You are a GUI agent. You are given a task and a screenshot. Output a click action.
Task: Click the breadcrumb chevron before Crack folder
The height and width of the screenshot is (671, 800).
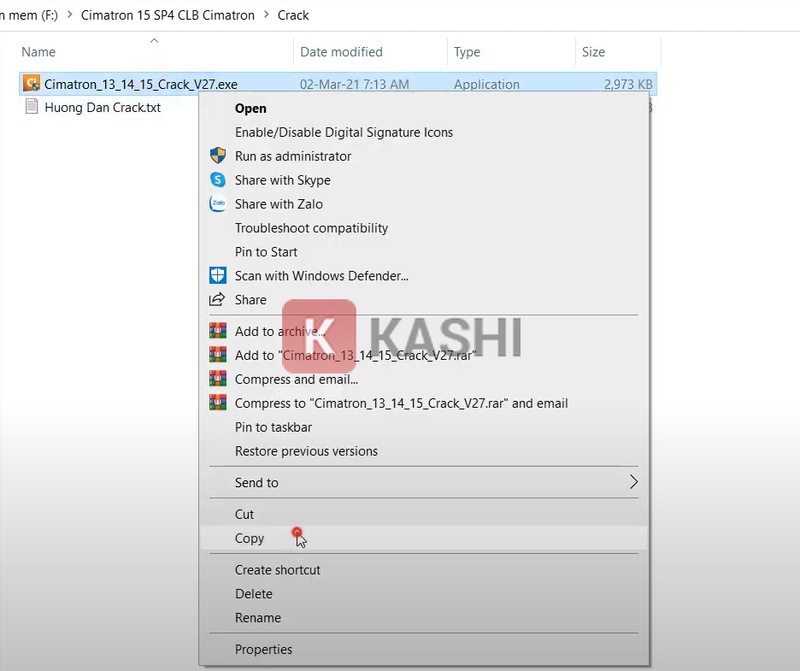(x=266, y=15)
